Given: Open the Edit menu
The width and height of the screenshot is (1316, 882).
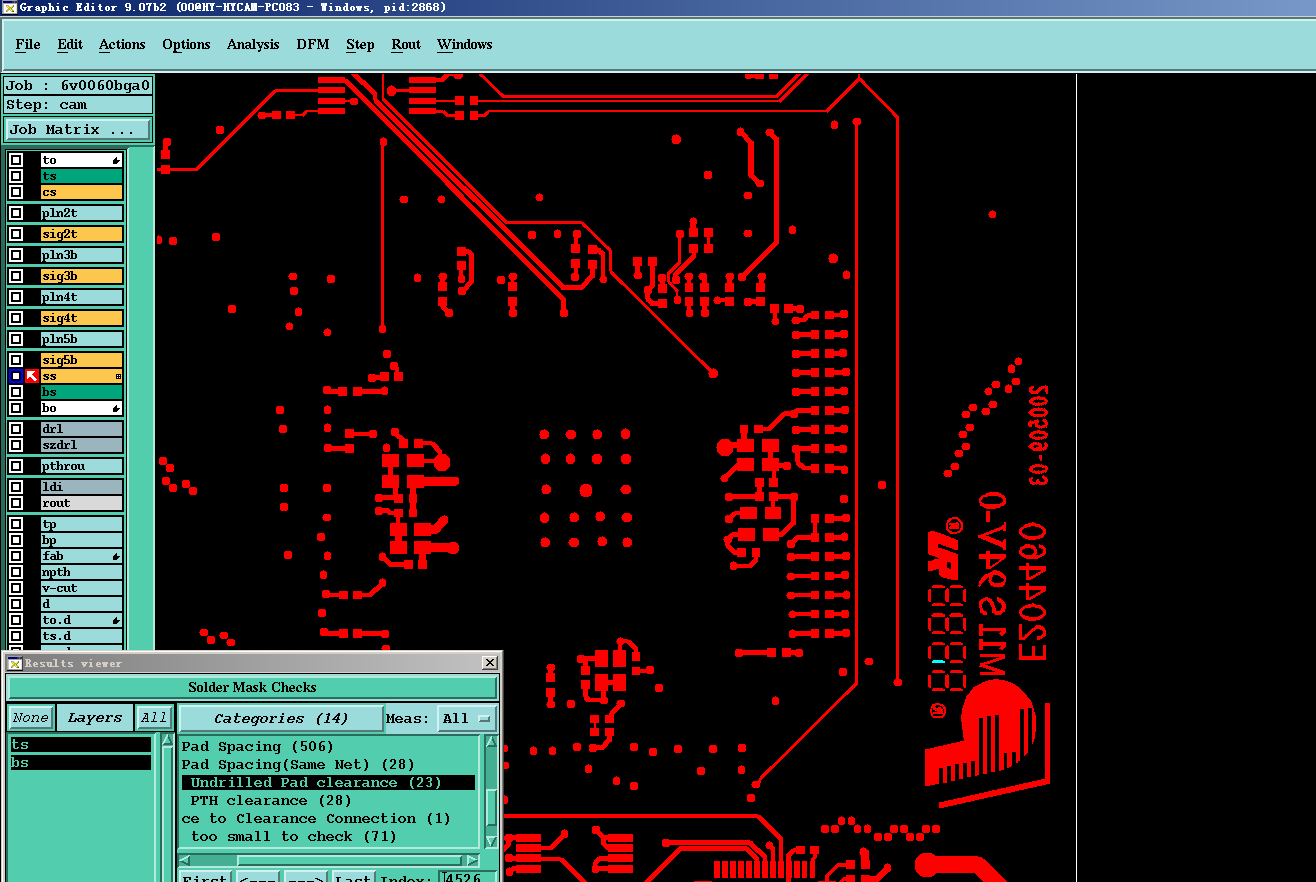Looking at the screenshot, I should [70, 44].
